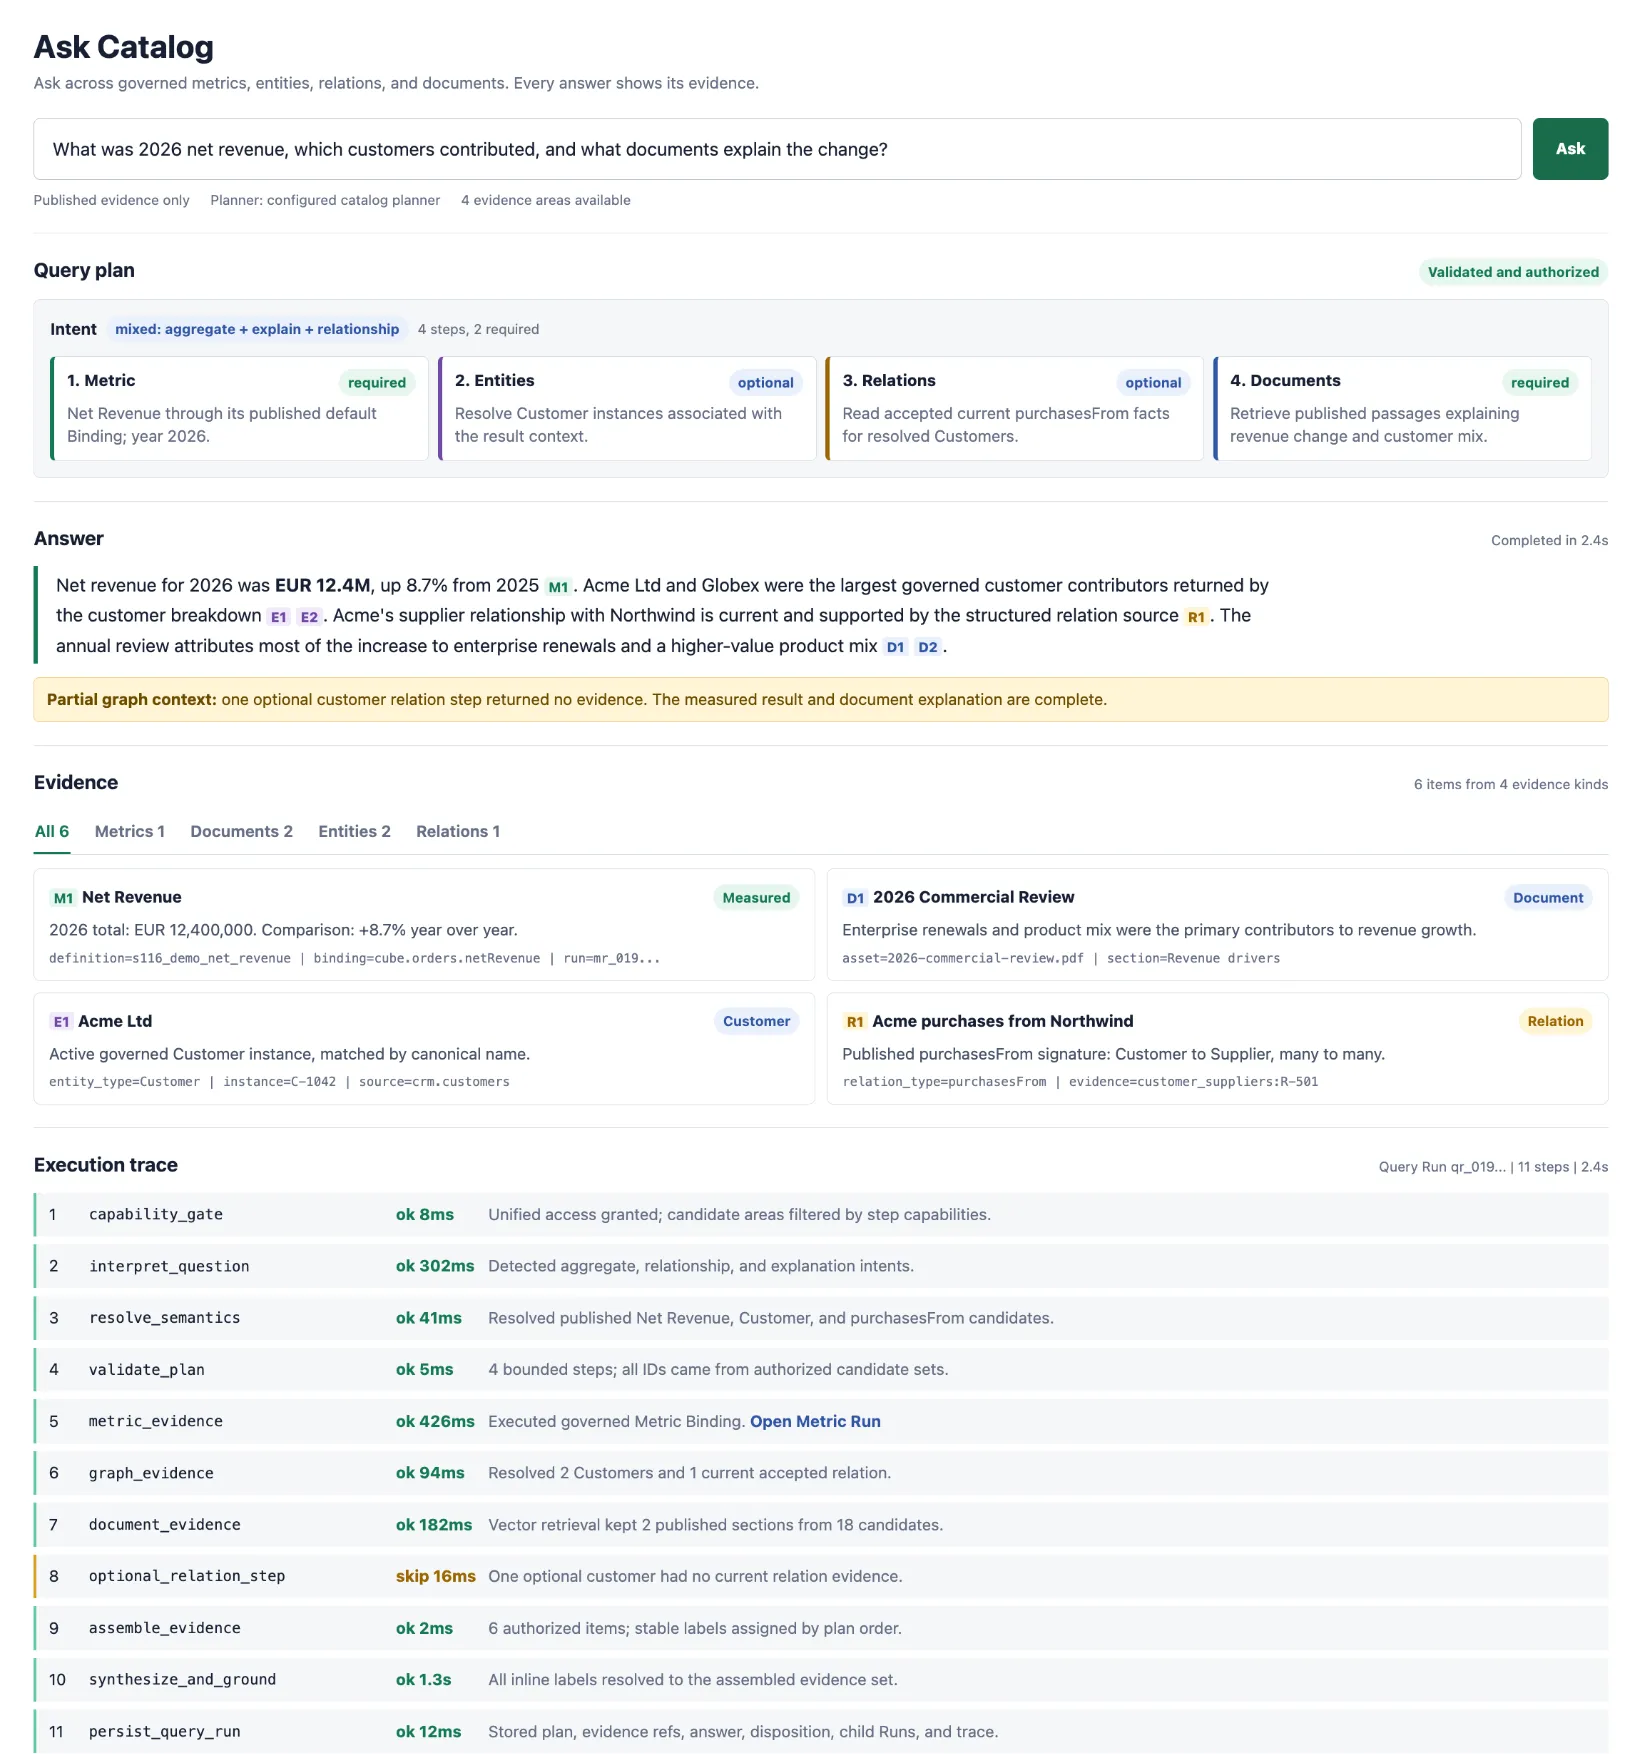Click the Relation badge on Acme purchases
1644x1754 pixels.
point(1555,1021)
